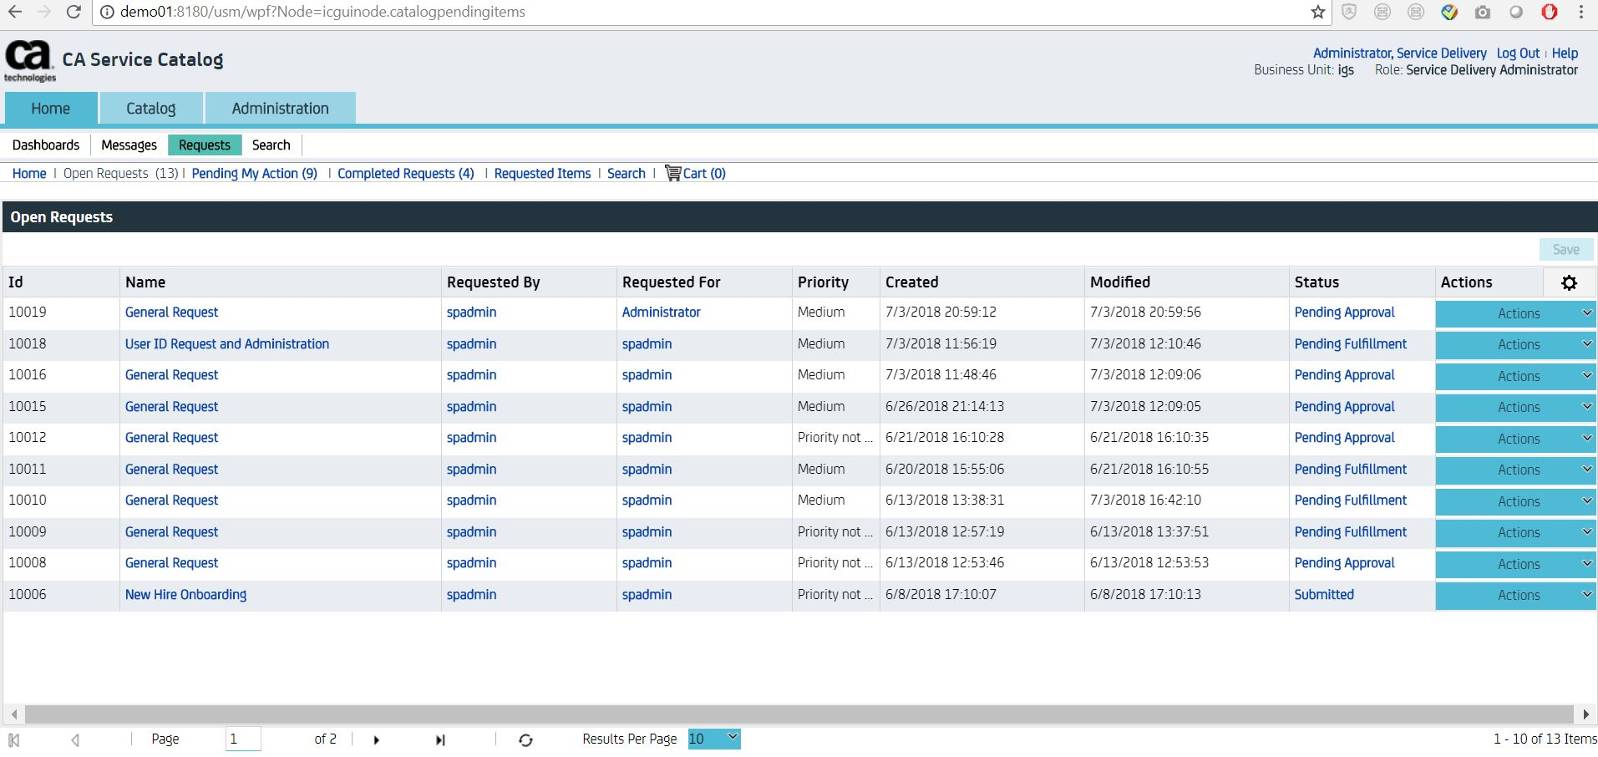Click the red Opera-style extension icon
The width and height of the screenshot is (1598, 757).
(1549, 12)
